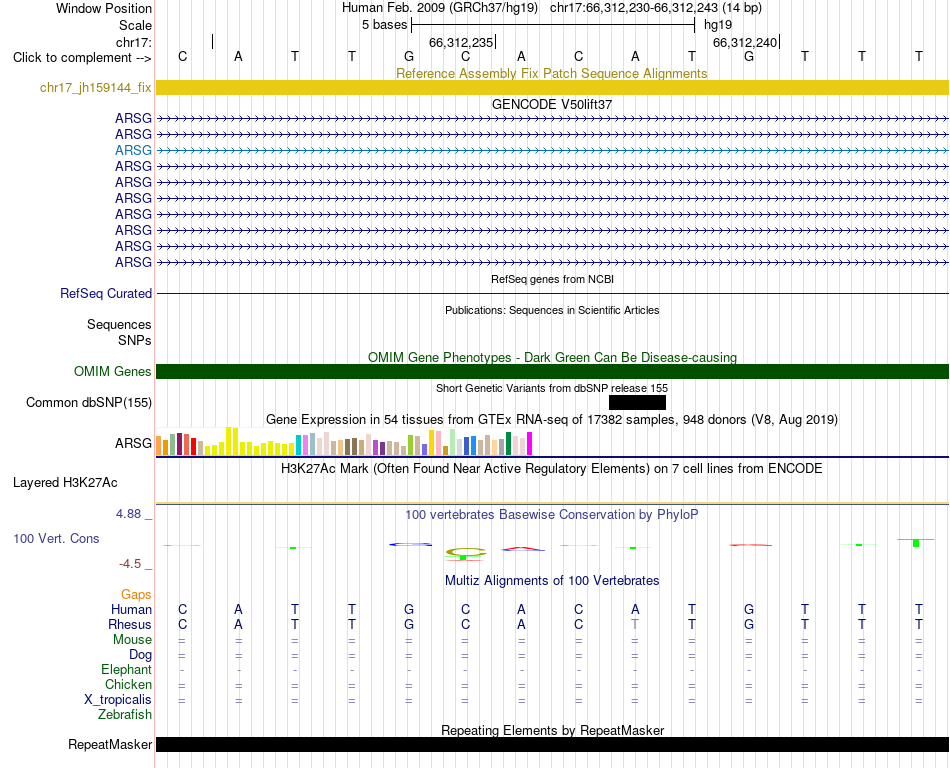Screen dimensions: 950x768
Task: Click the "Layered H3K27Ac" track label
Action: coord(65,483)
